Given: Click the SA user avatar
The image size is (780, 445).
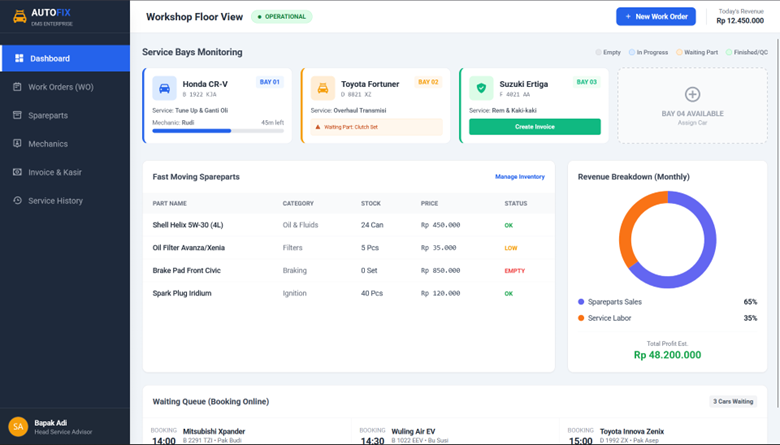Looking at the screenshot, I should [18, 426].
